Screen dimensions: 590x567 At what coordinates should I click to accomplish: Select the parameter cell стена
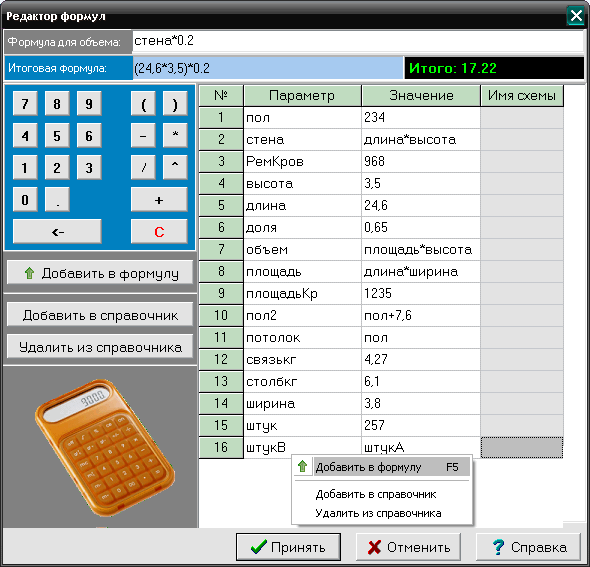(x=303, y=140)
